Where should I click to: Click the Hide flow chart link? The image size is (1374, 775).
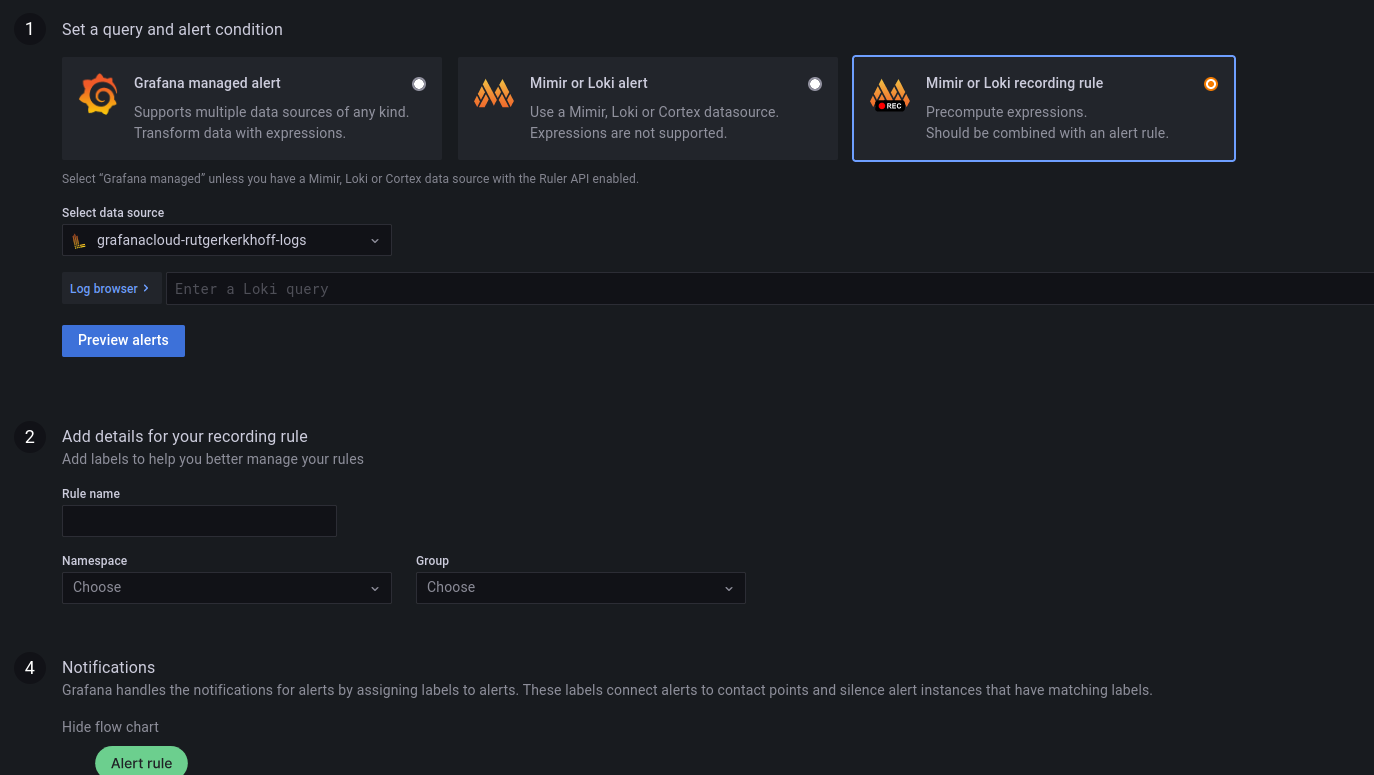(110, 727)
